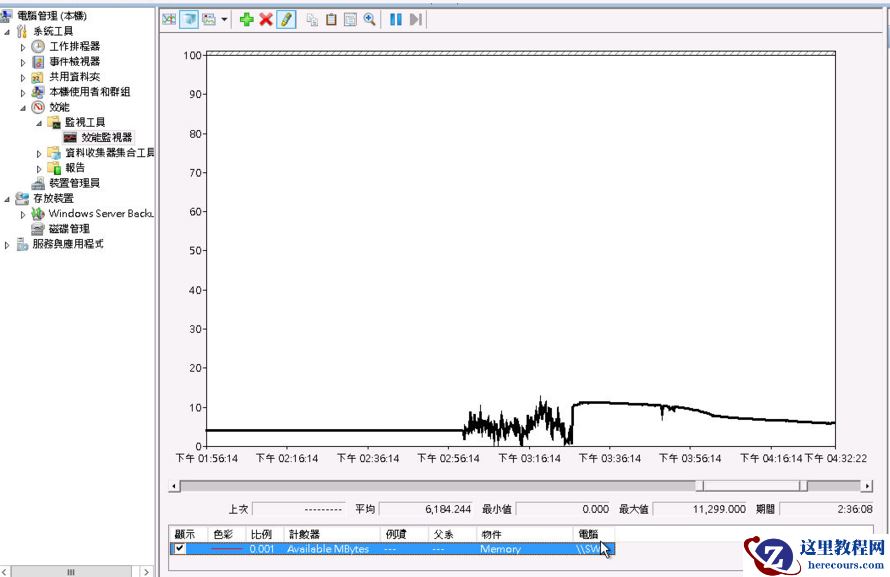Screen dimensions: 890x577
Task: Select 裝置管理員 in the tree
Action: coord(74,183)
